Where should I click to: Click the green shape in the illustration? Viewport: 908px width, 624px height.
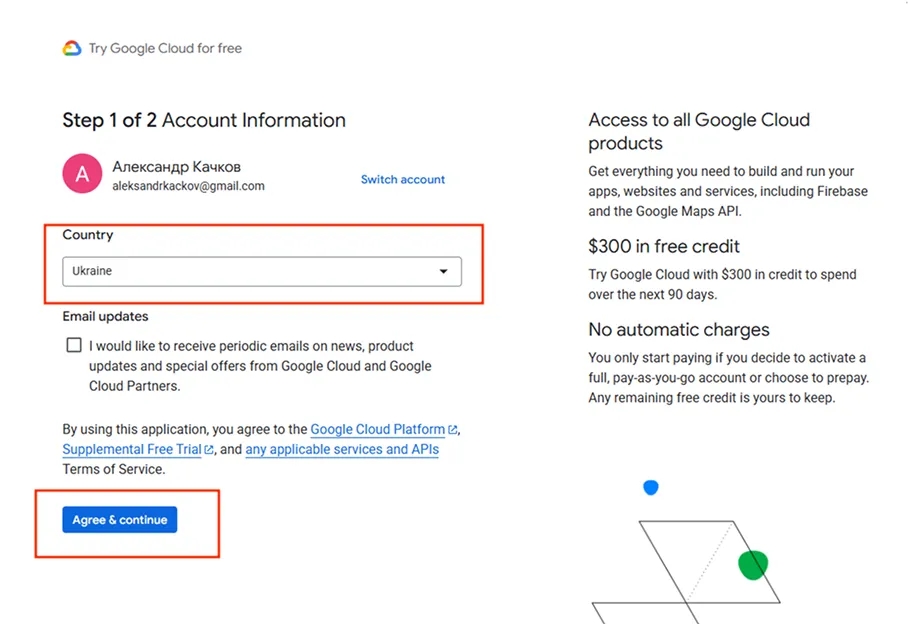(x=753, y=565)
